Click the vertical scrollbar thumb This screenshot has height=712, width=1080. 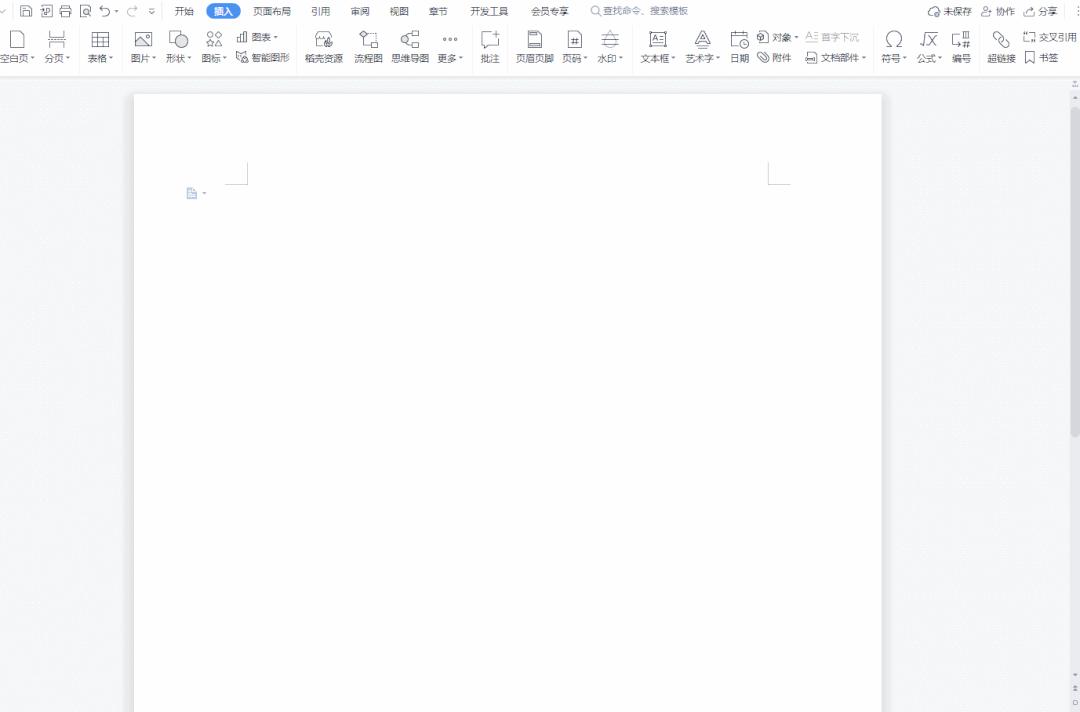[x=1074, y=271]
